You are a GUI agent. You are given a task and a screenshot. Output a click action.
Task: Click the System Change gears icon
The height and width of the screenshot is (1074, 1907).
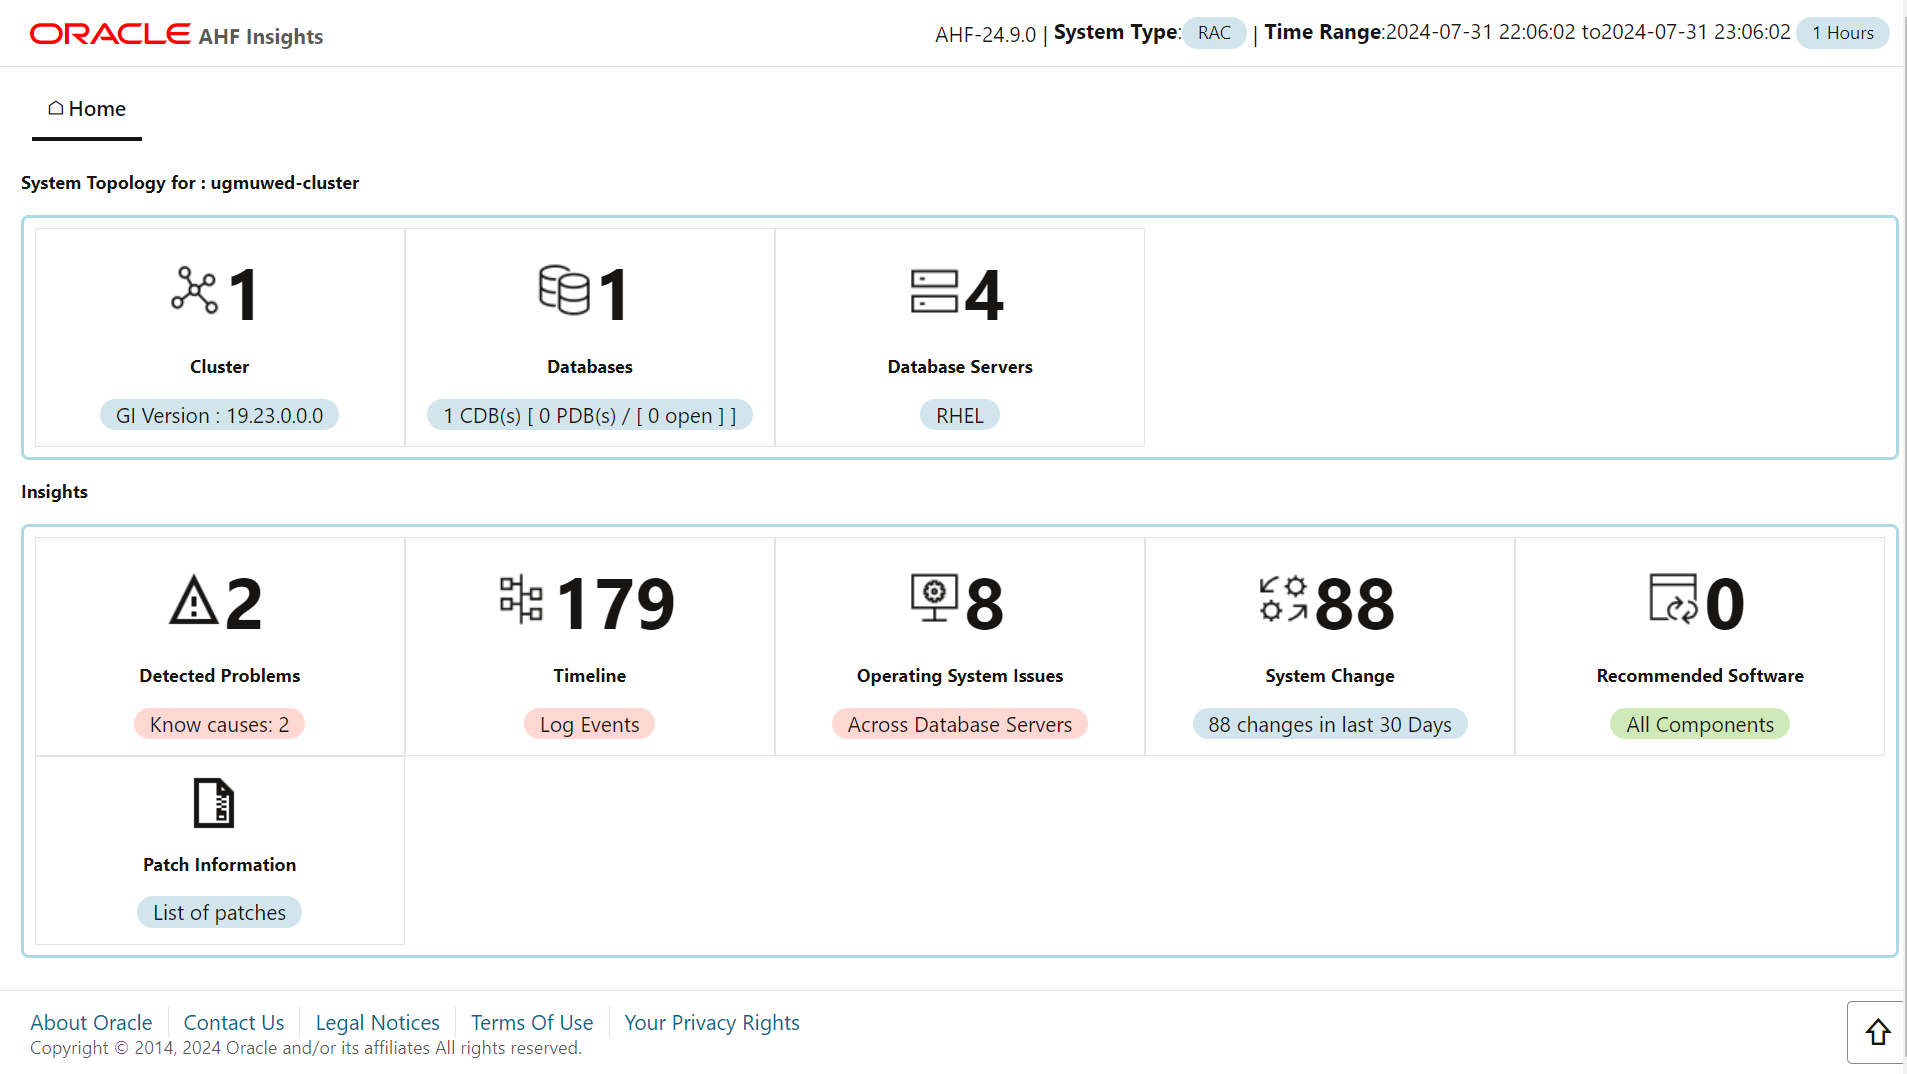1284,599
